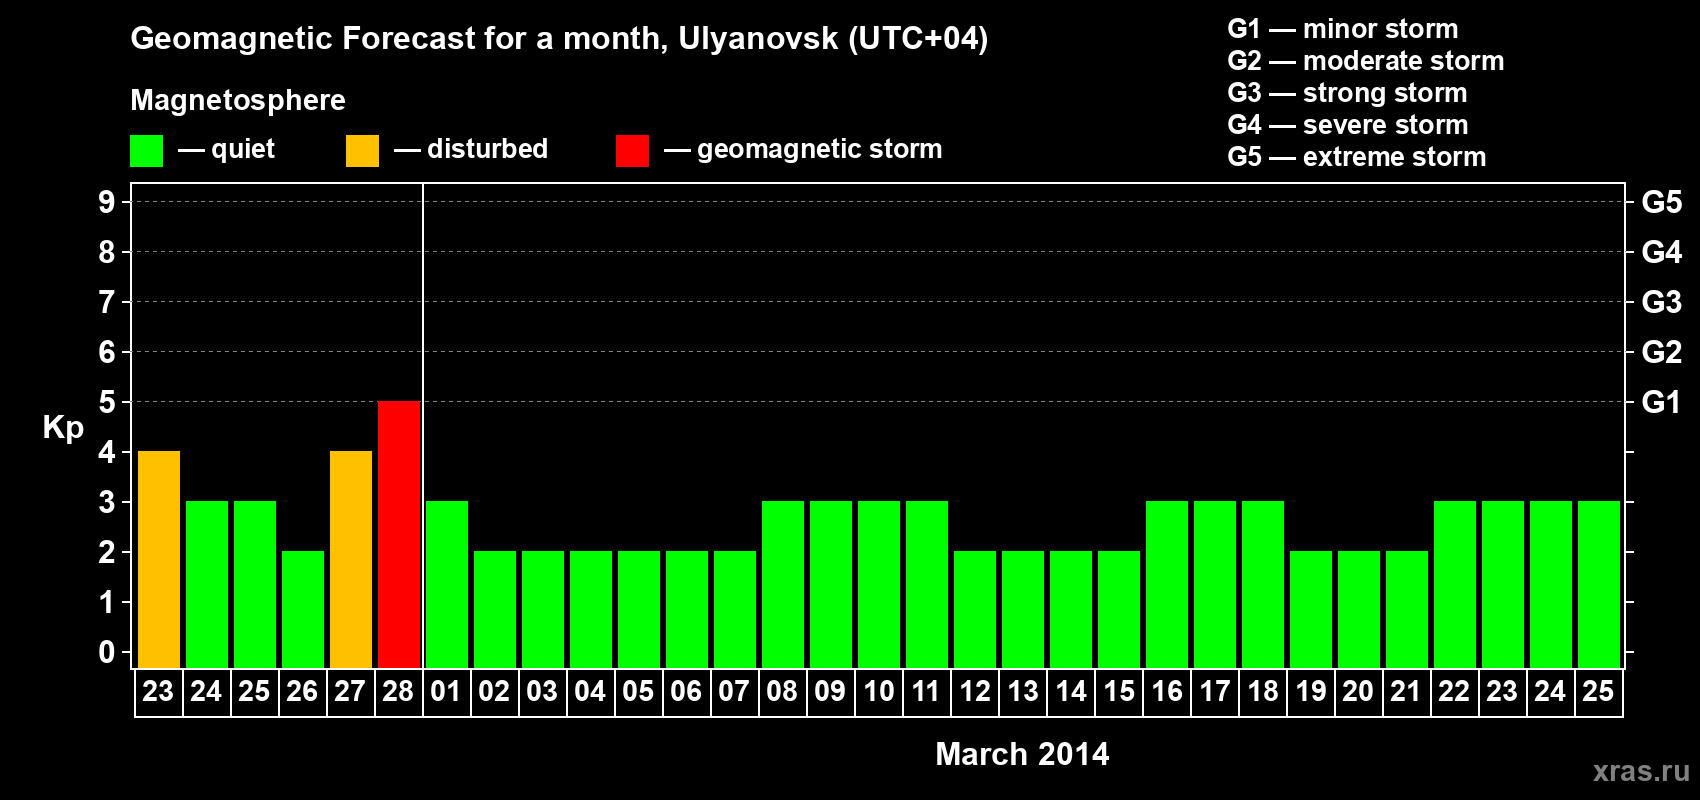Click the 'xras.ru' source text
Screen dimensions: 1700x800
pyautogui.click(x=1641, y=771)
